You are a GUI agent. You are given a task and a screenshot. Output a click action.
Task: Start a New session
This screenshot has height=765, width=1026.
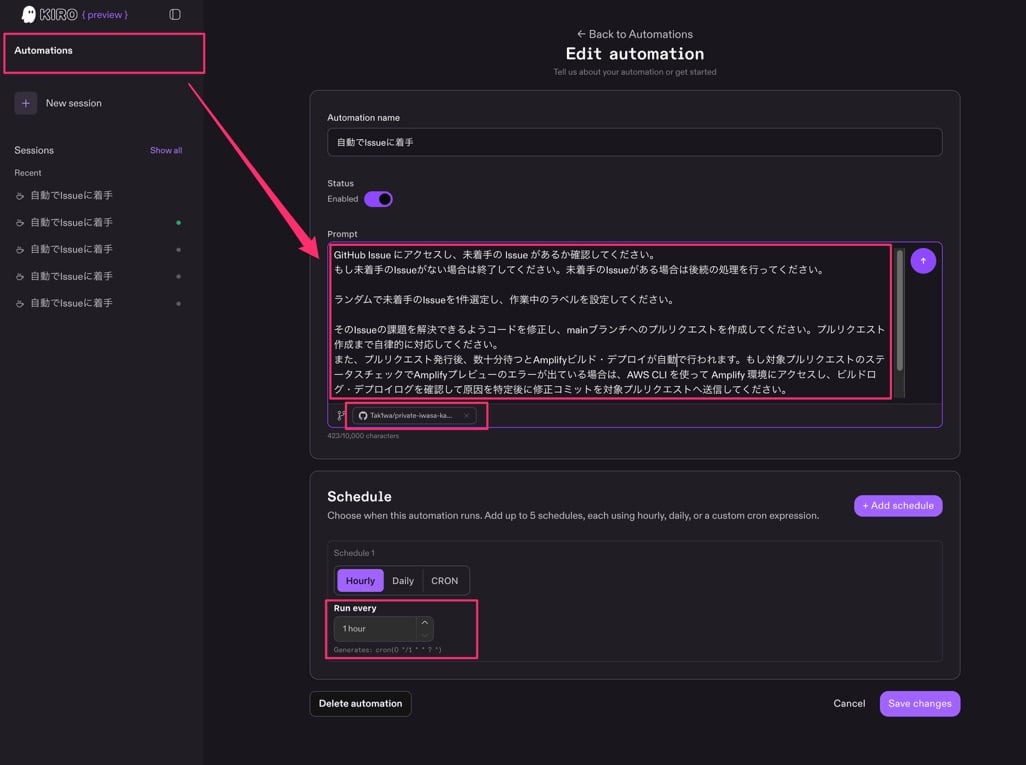pos(73,103)
